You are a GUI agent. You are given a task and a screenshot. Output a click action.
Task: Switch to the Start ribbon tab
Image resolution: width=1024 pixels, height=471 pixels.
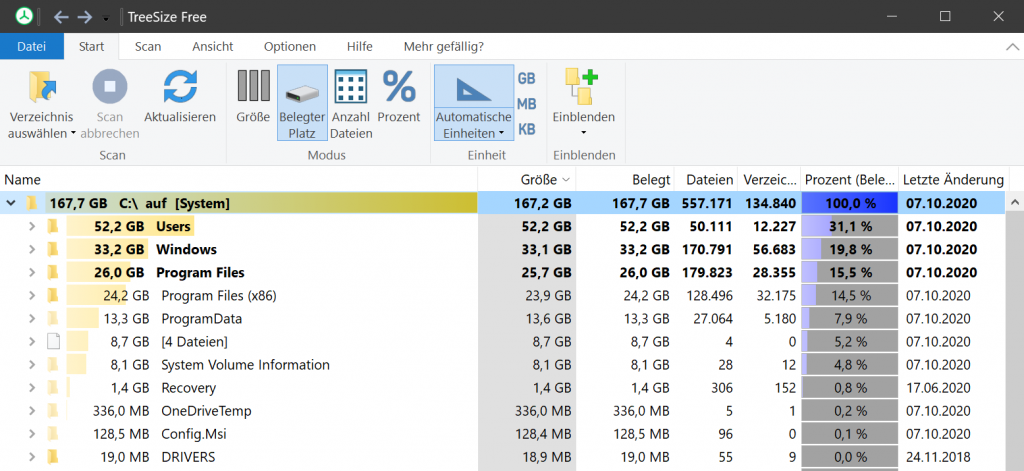click(91, 46)
